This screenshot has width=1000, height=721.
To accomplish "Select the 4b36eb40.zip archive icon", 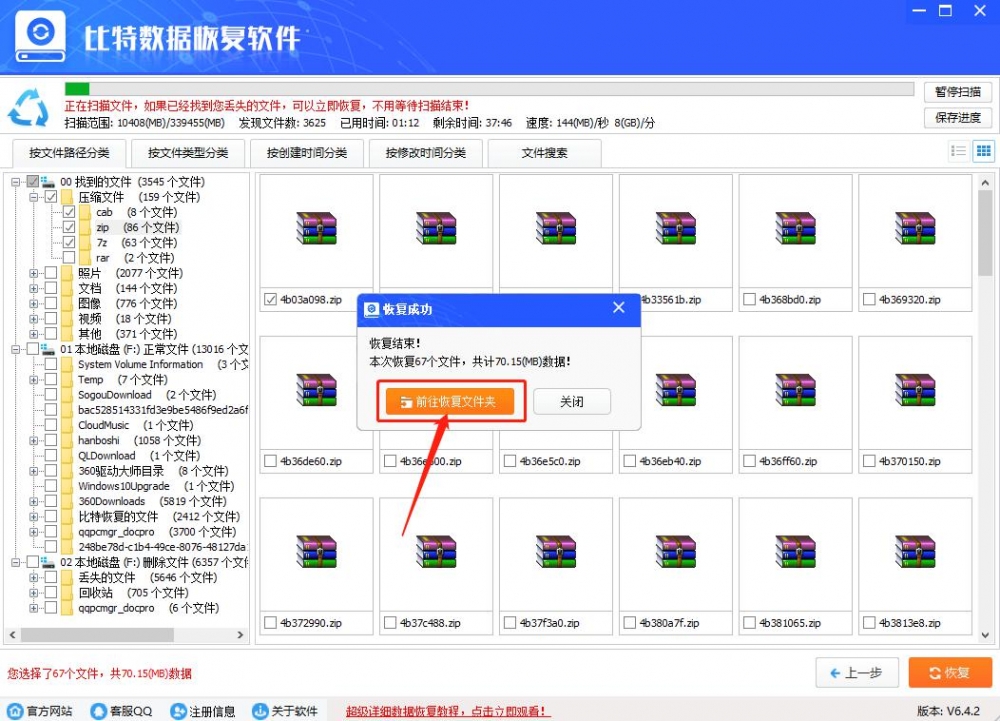I will tap(675, 390).
